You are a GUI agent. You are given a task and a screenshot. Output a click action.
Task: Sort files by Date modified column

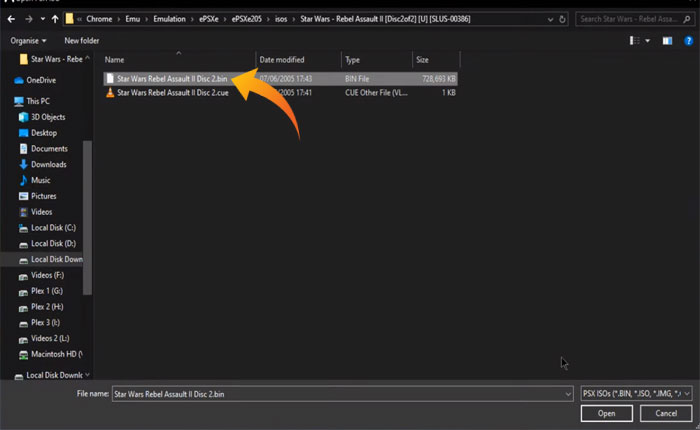click(x=283, y=60)
